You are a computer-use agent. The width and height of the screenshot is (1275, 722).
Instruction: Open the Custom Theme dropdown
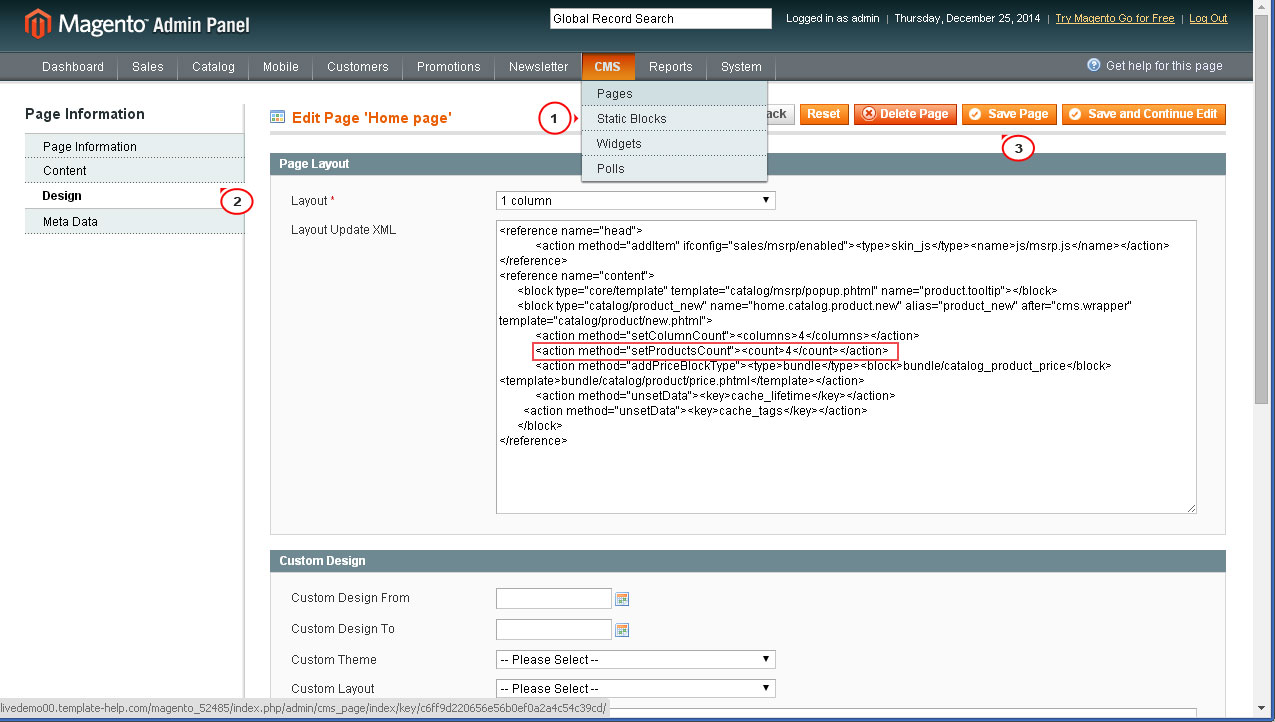click(636, 660)
